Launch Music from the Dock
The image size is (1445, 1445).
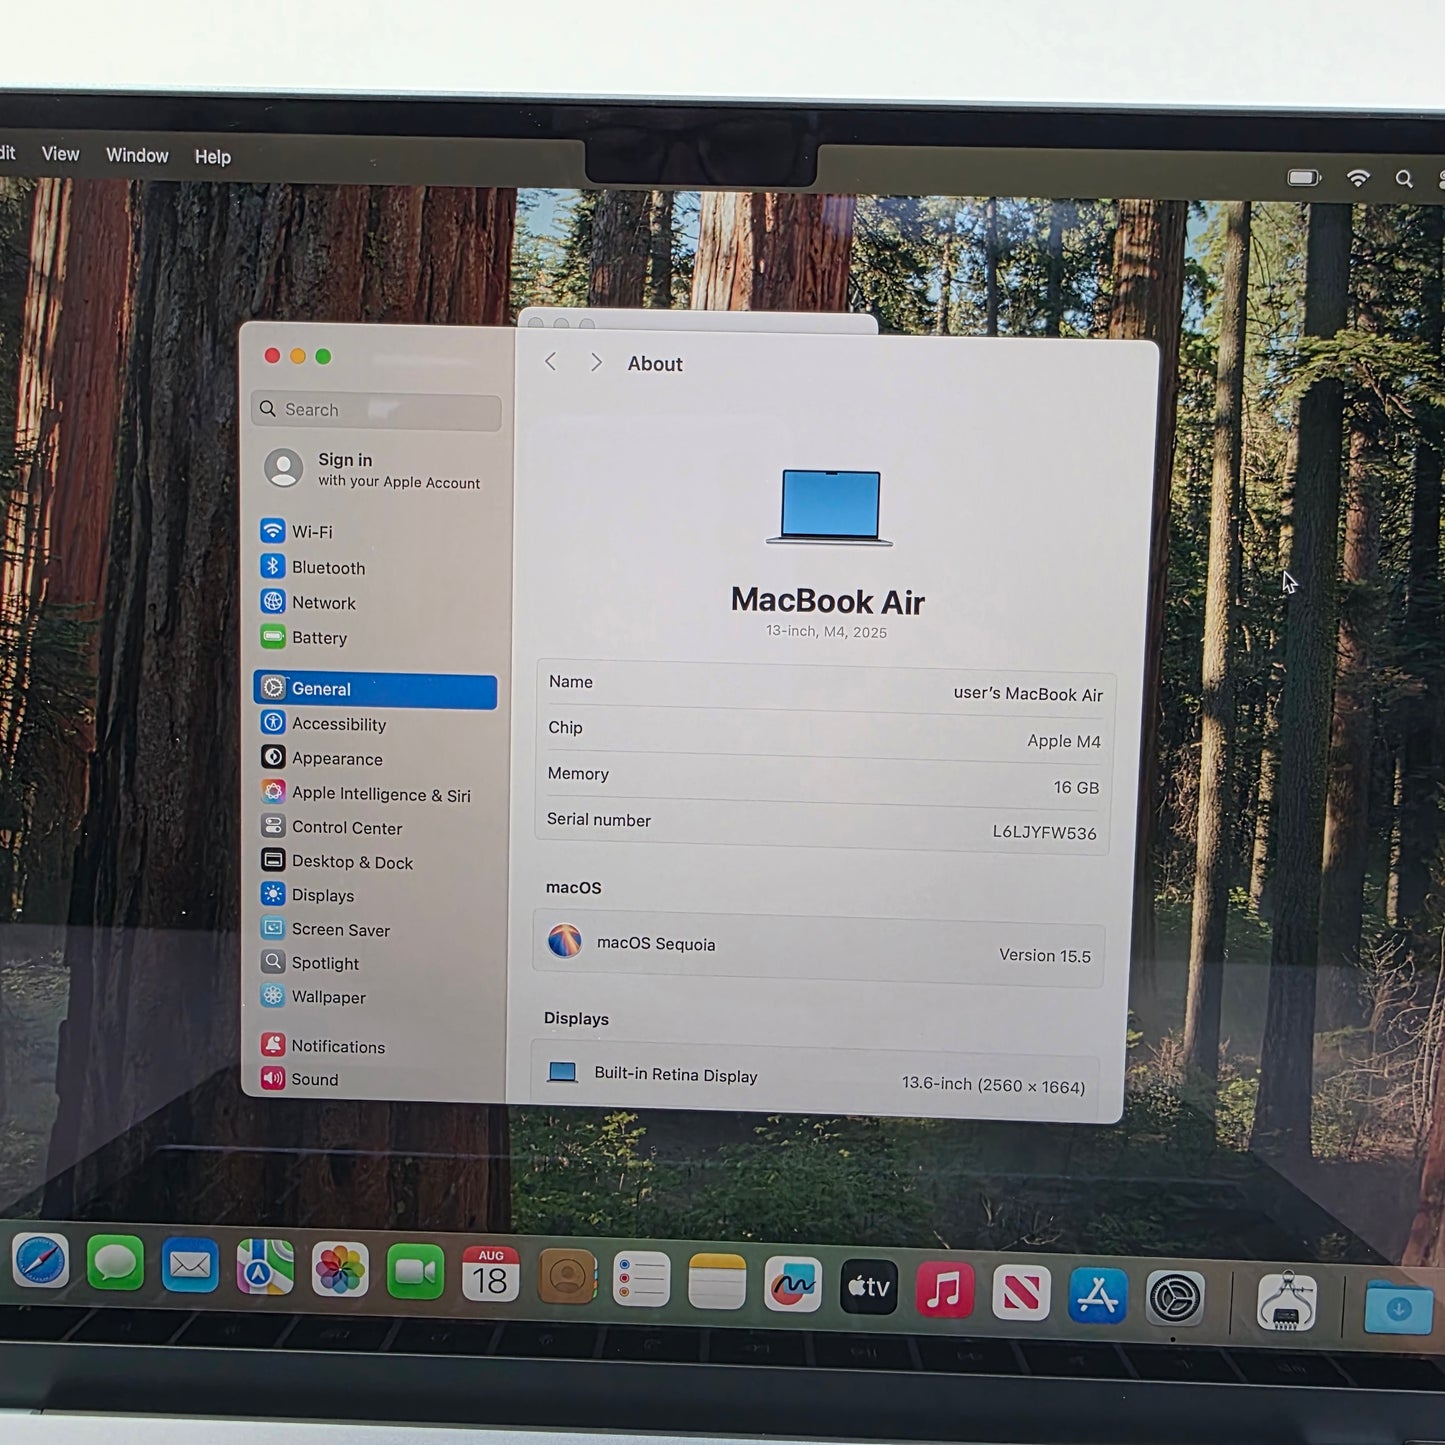click(x=945, y=1289)
